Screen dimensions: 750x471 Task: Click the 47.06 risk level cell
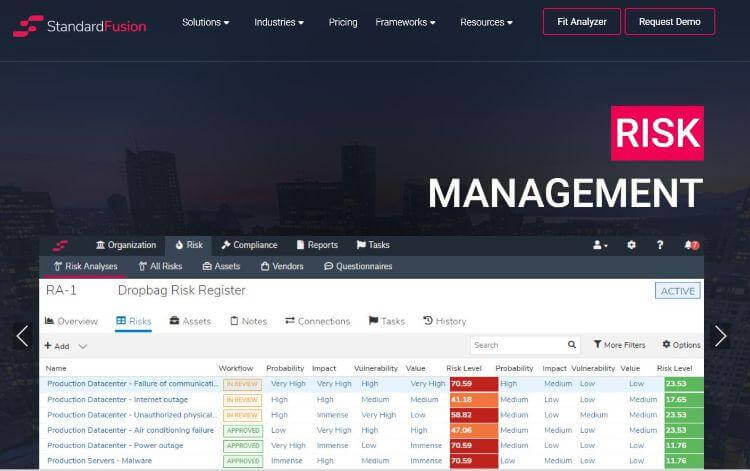(x=474, y=430)
